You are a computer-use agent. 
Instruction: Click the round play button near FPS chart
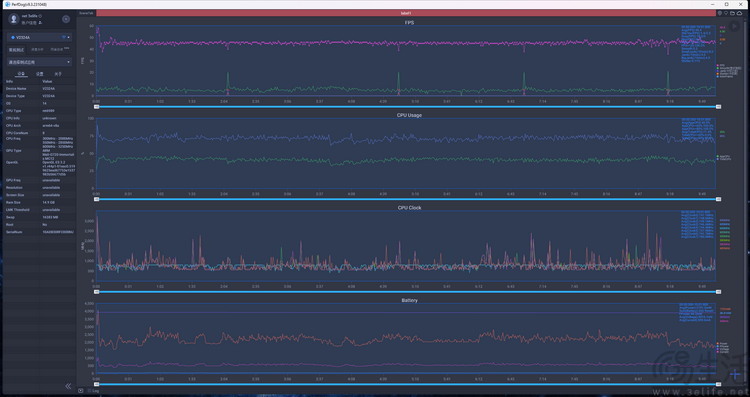pyautogui.click(x=735, y=27)
